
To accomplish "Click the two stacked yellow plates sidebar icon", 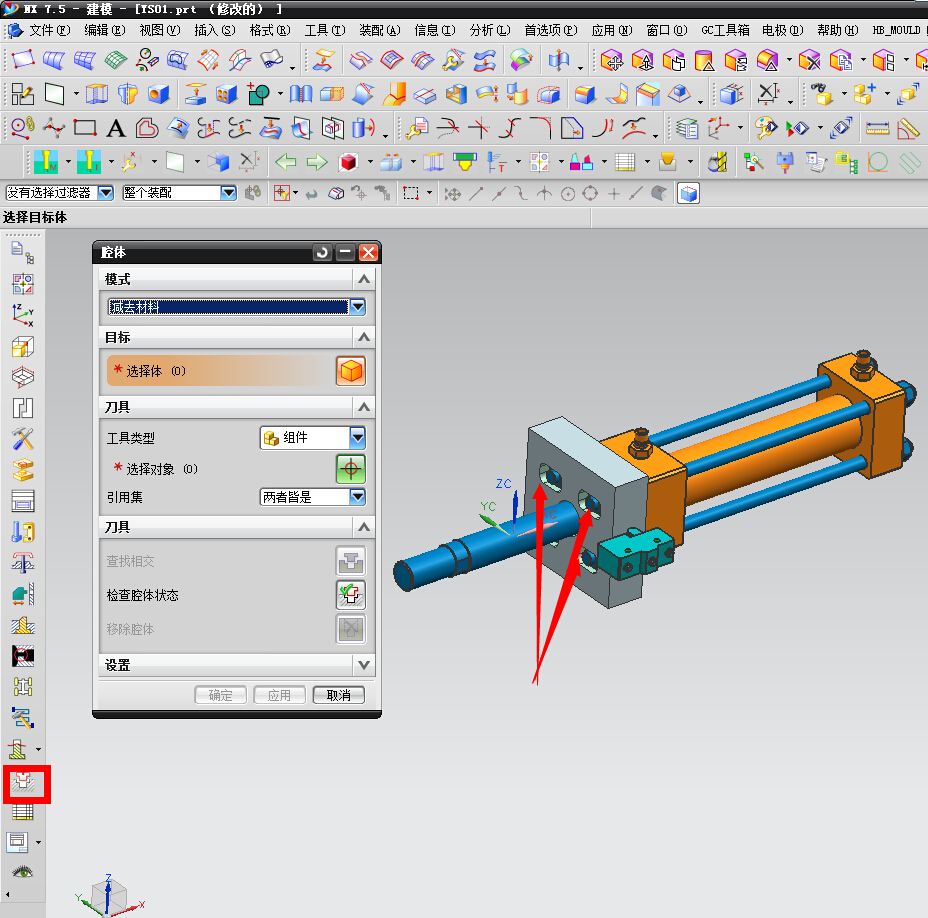I will point(23,471).
